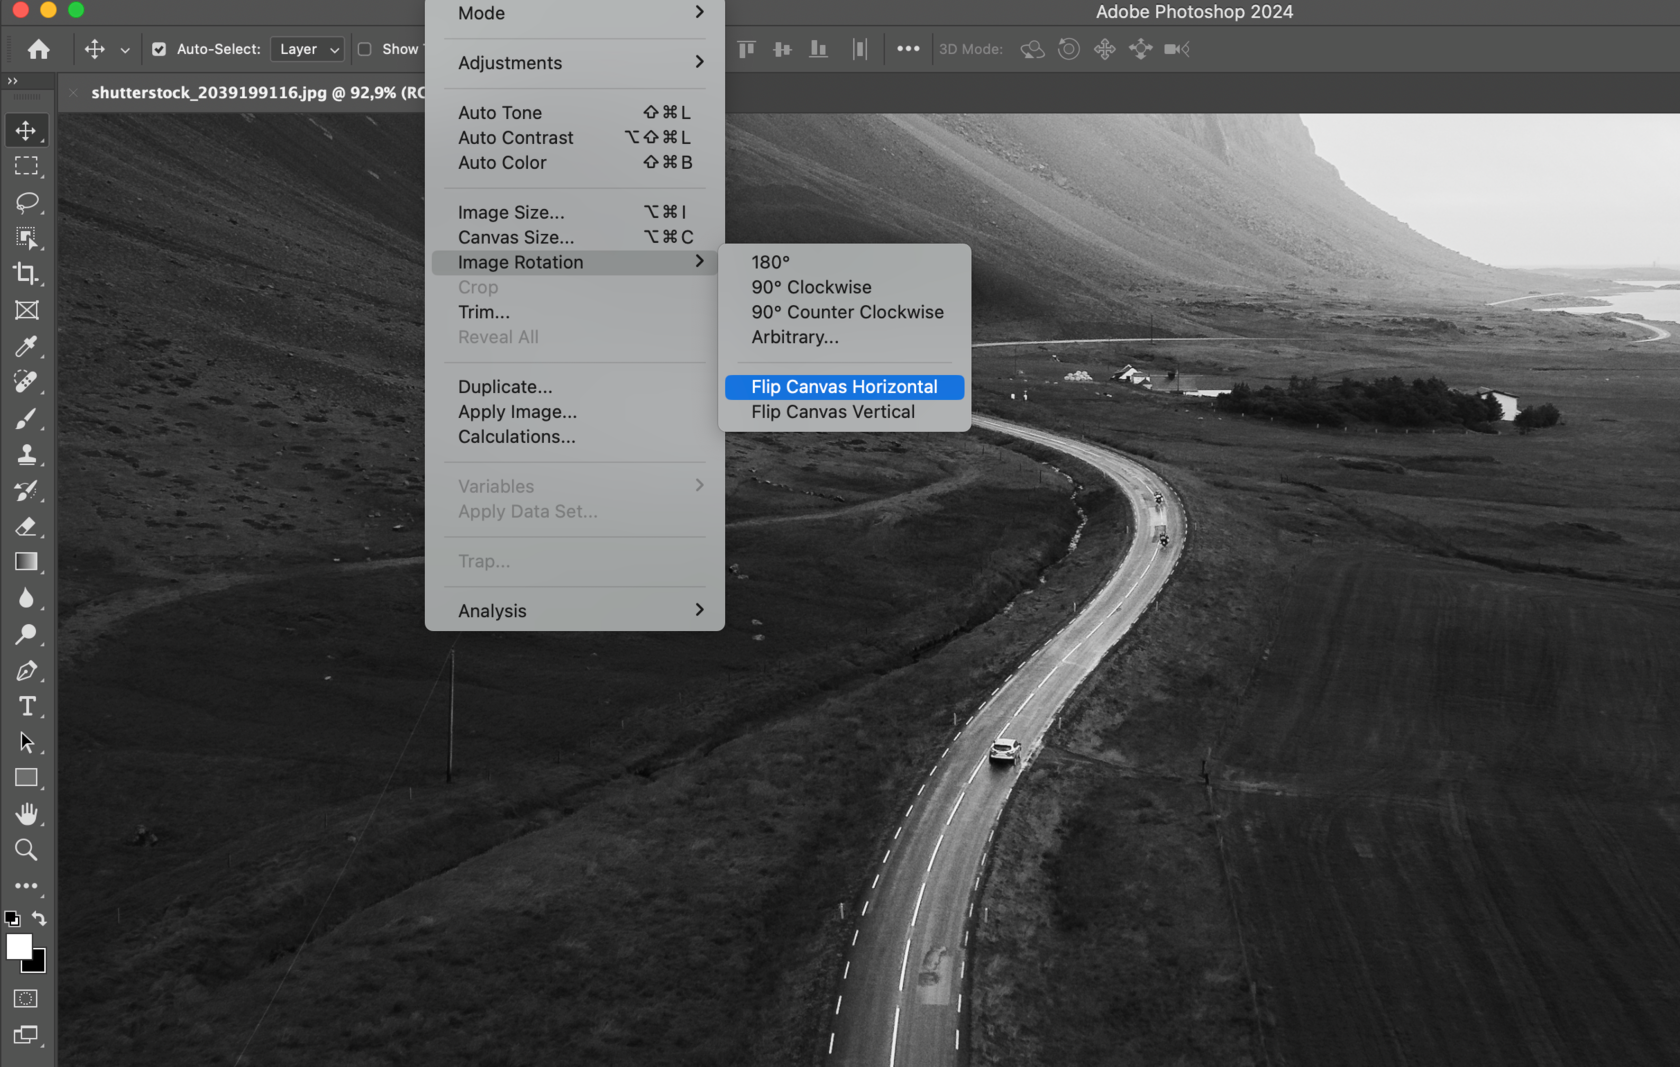Click the Align top edges button
This screenshot has height=1067, width=1680.
click(745, 48)
